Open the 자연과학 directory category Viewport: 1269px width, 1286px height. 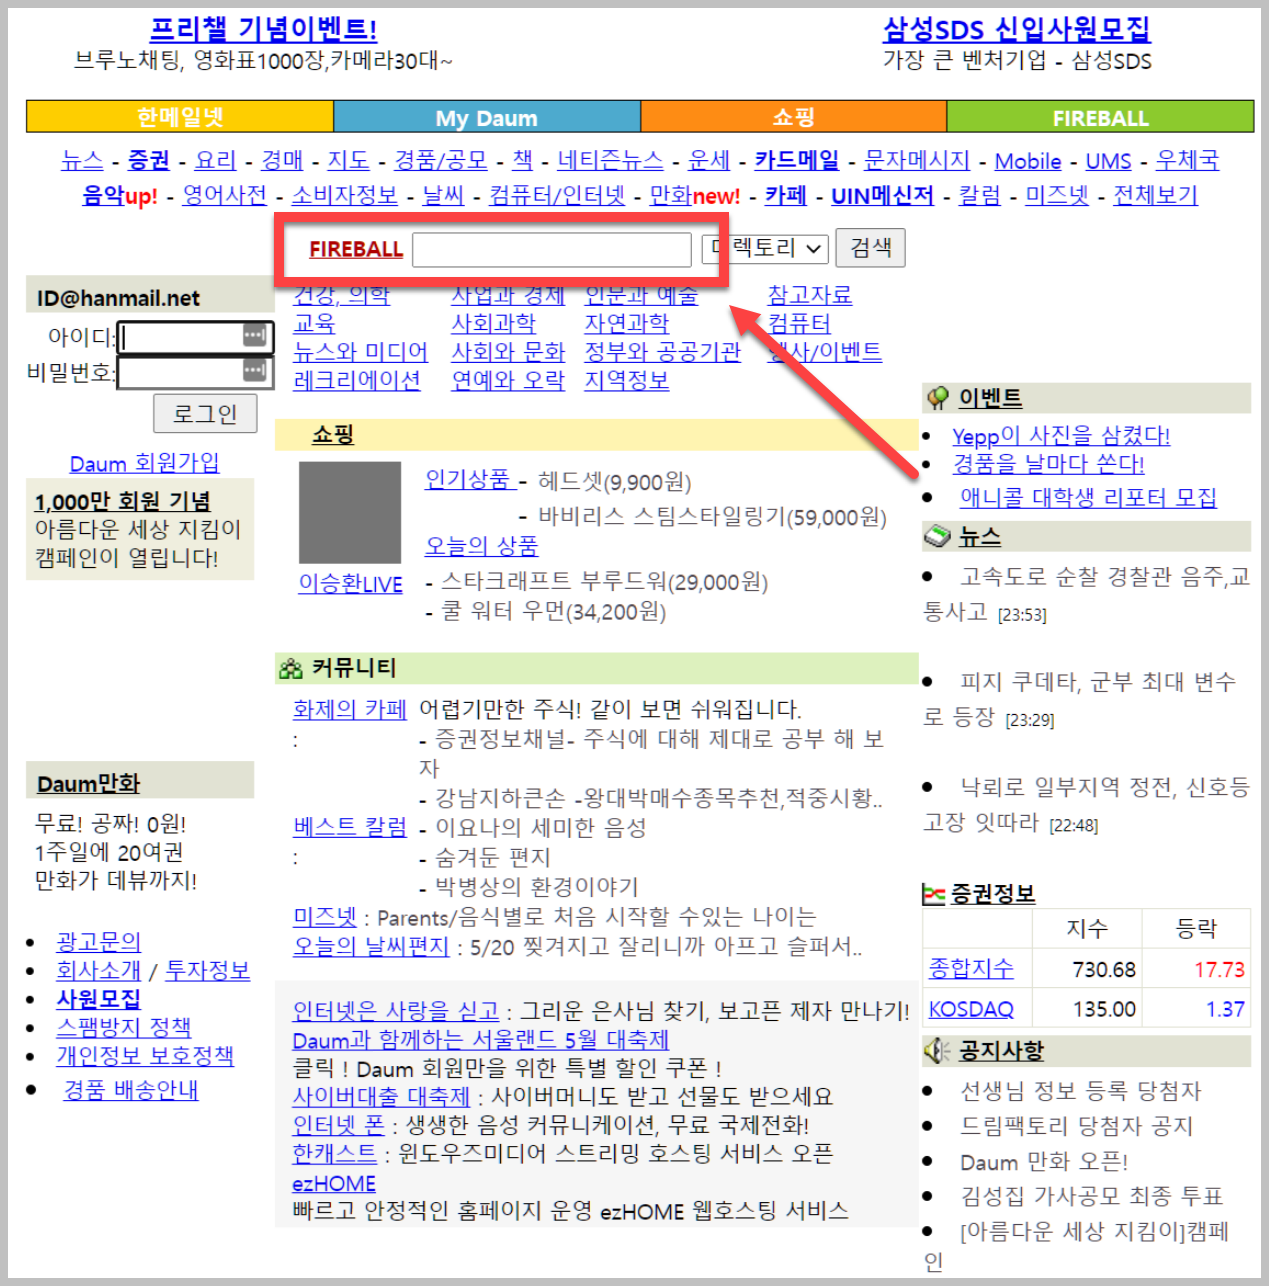(x=627, y=323)
